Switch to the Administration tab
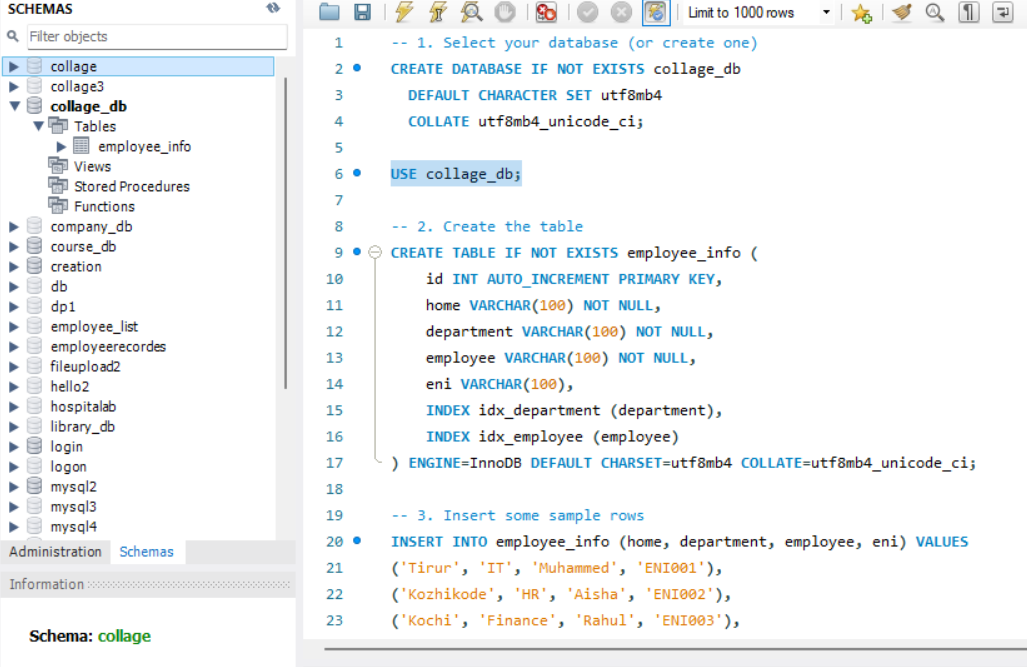 pyautogui.click(x=55, y=551)
